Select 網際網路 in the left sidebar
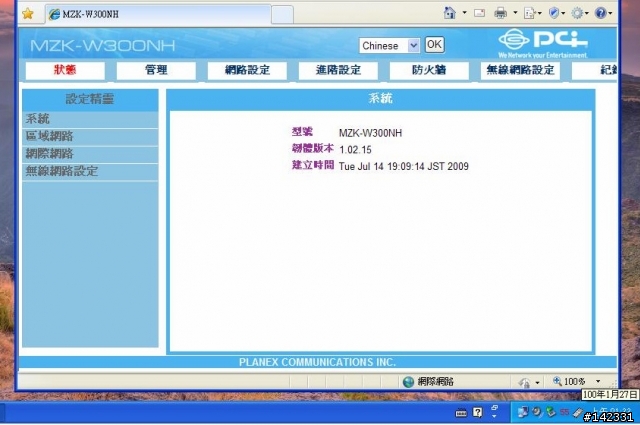This screenshot has height=425, width=640. 90,154
